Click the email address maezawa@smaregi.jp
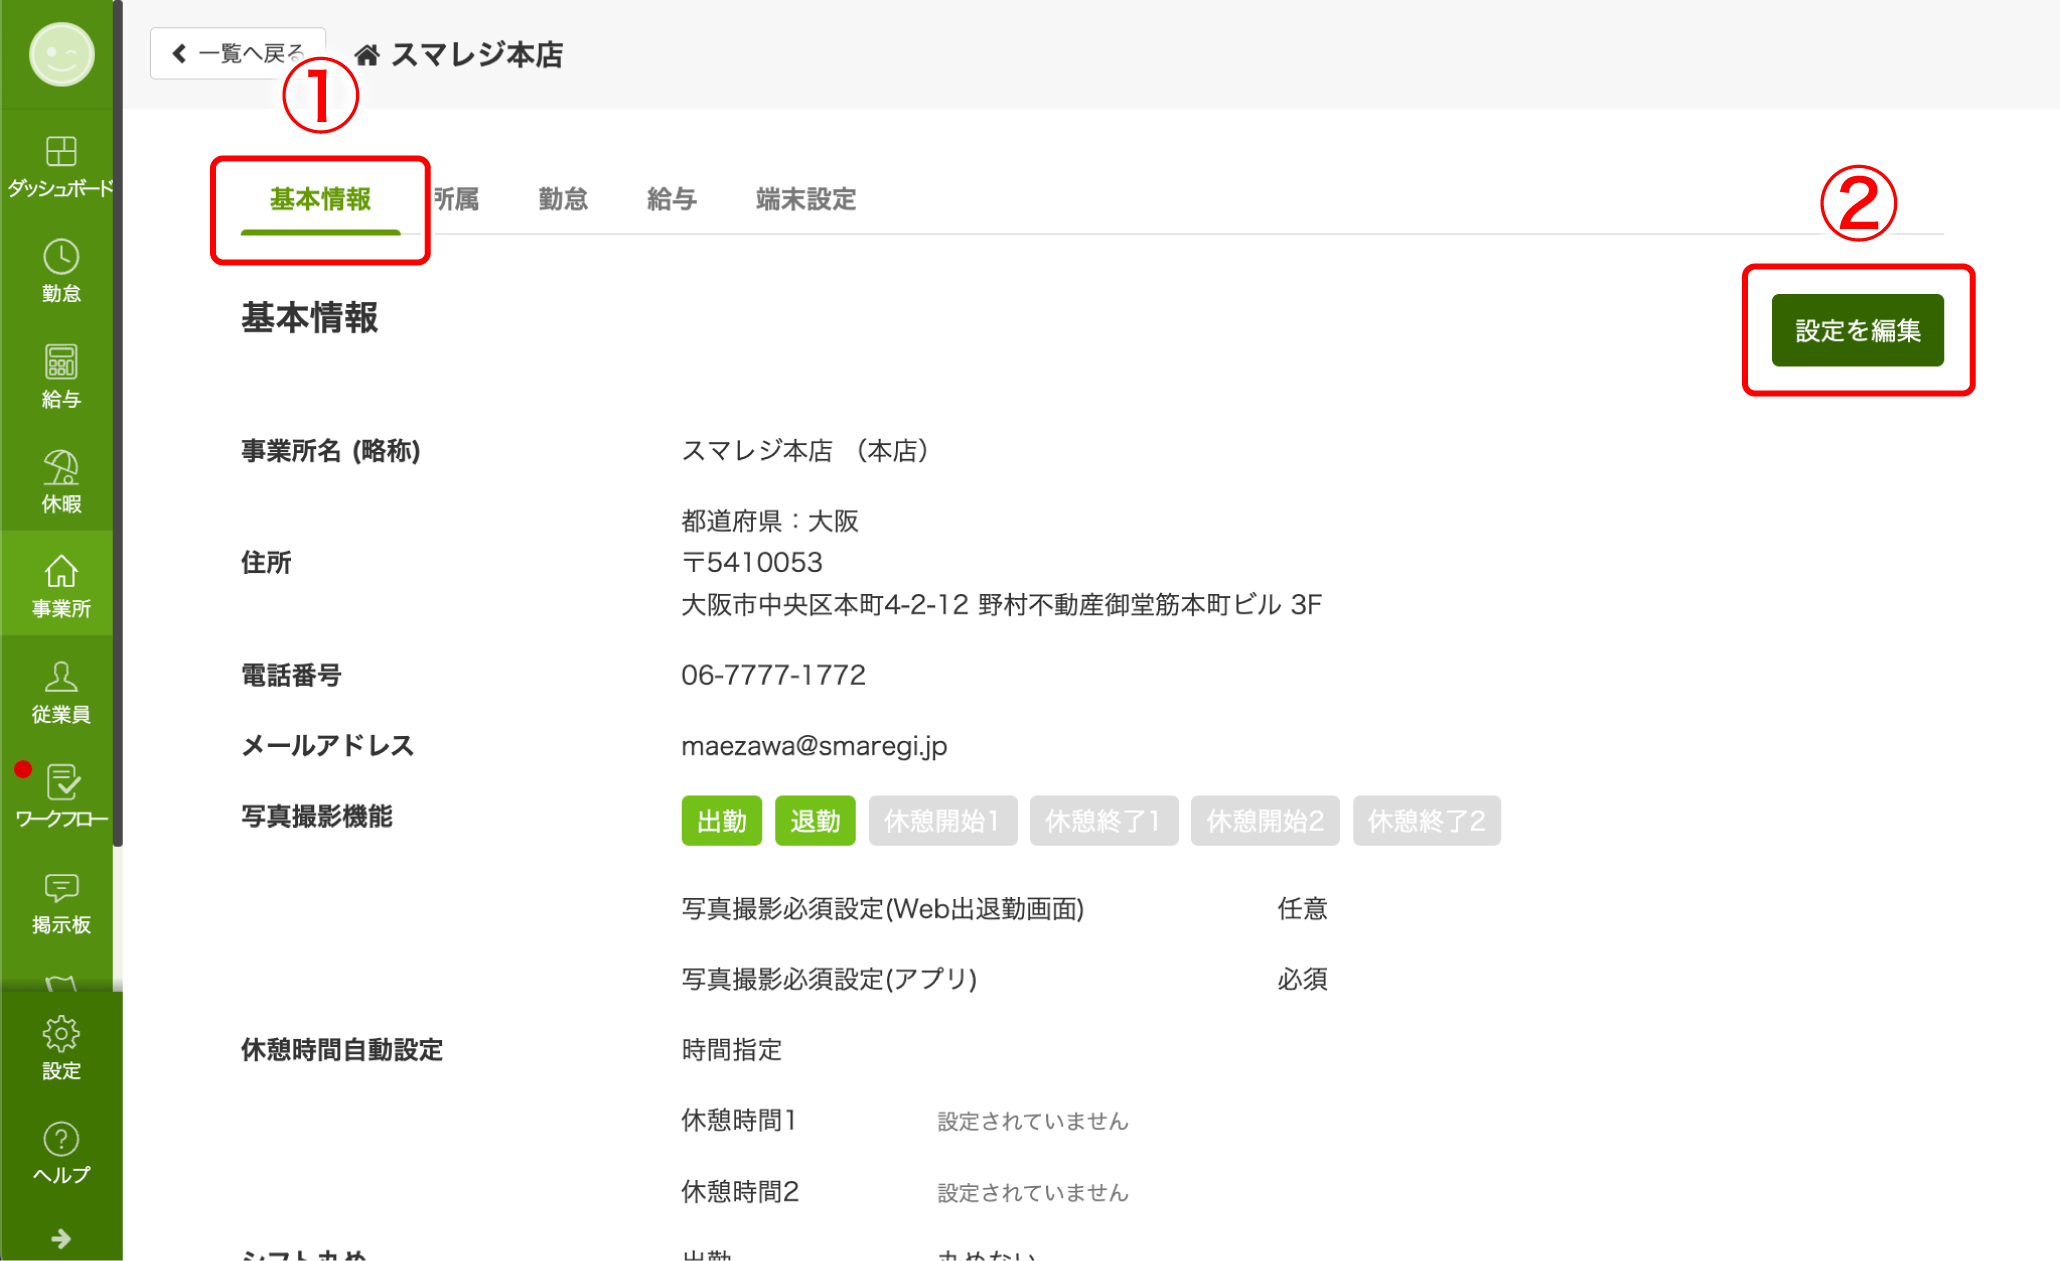 812,745
